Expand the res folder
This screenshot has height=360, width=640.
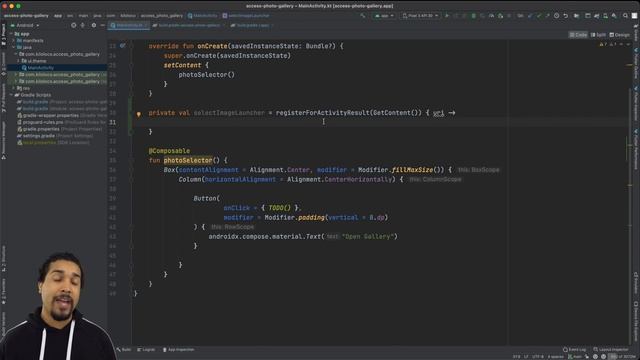pos(14,88)
